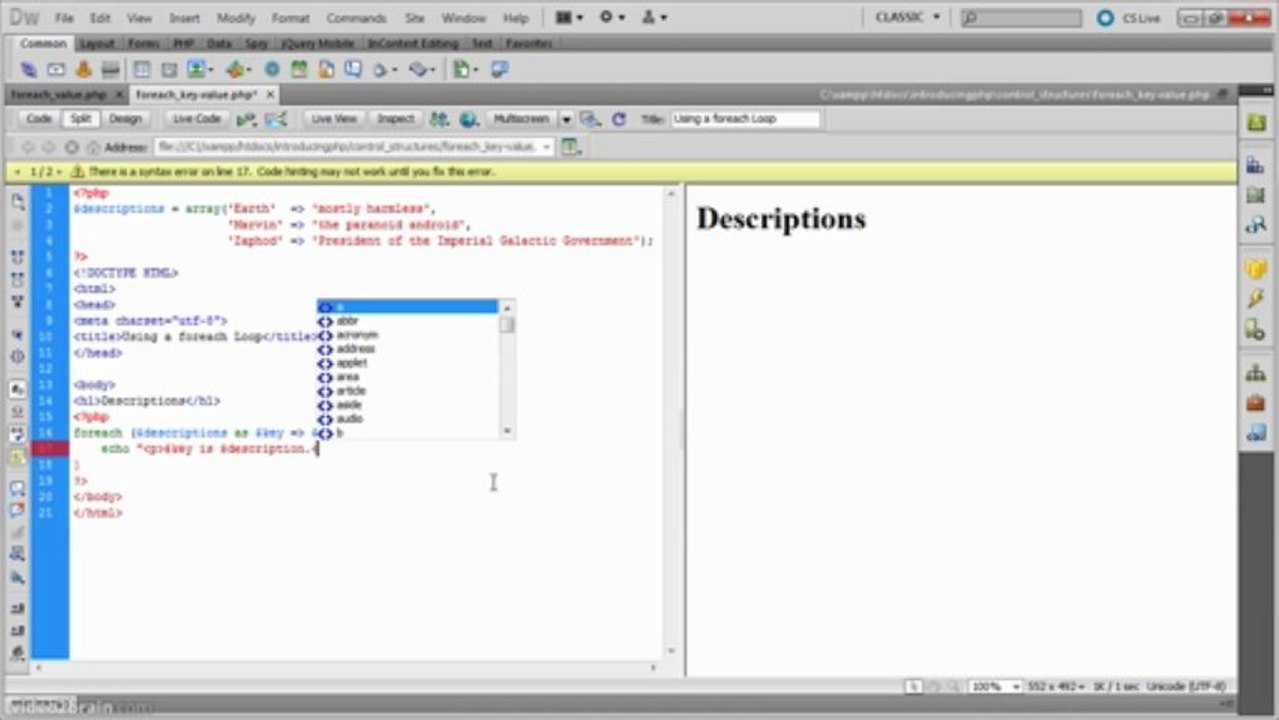Click the Media insert icon

click(237, 69)
